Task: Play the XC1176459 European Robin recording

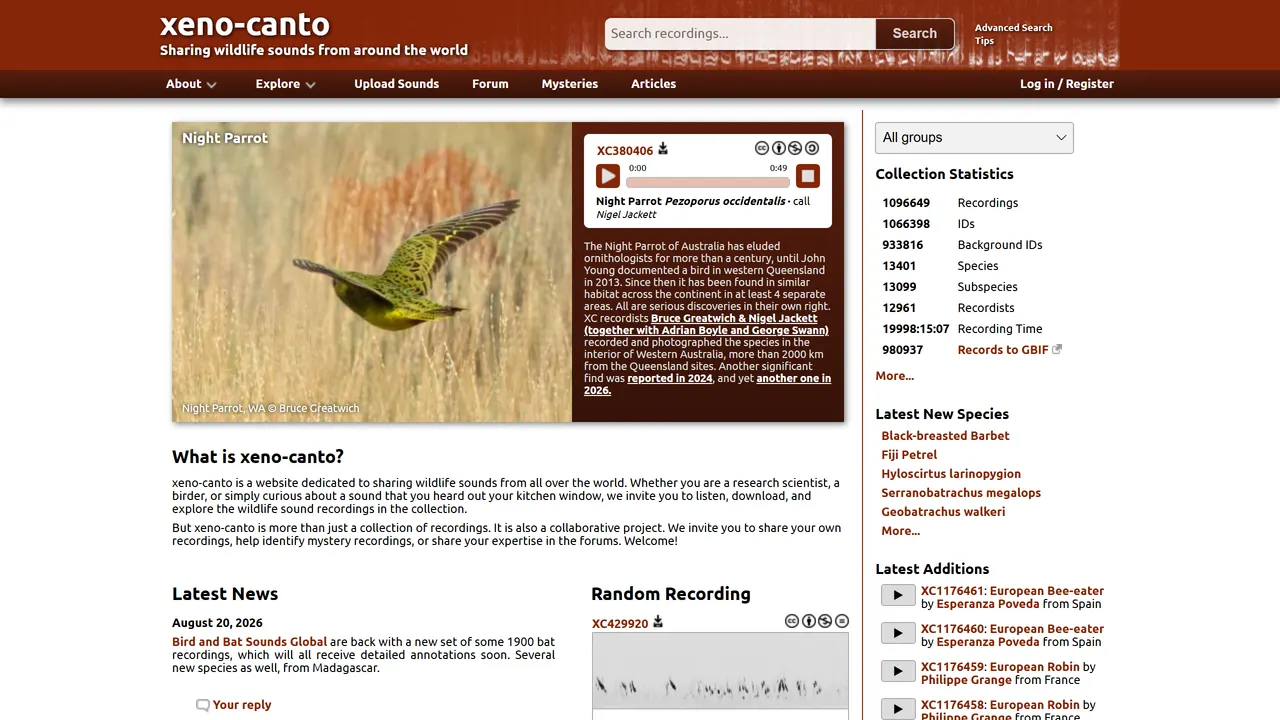Action: [898, 671]
